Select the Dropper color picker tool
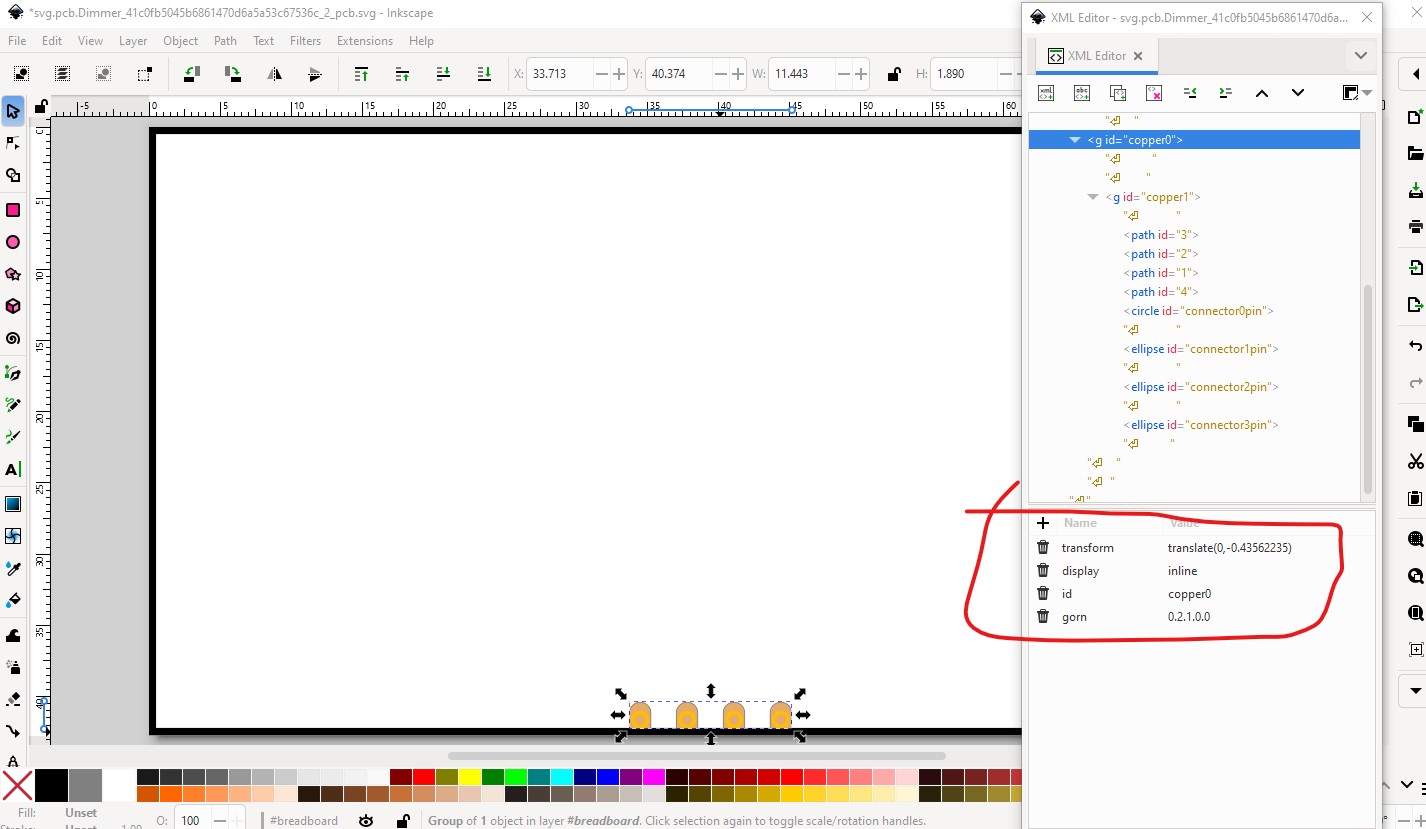This screenshot has height=829, width=1426. point(13,568)
